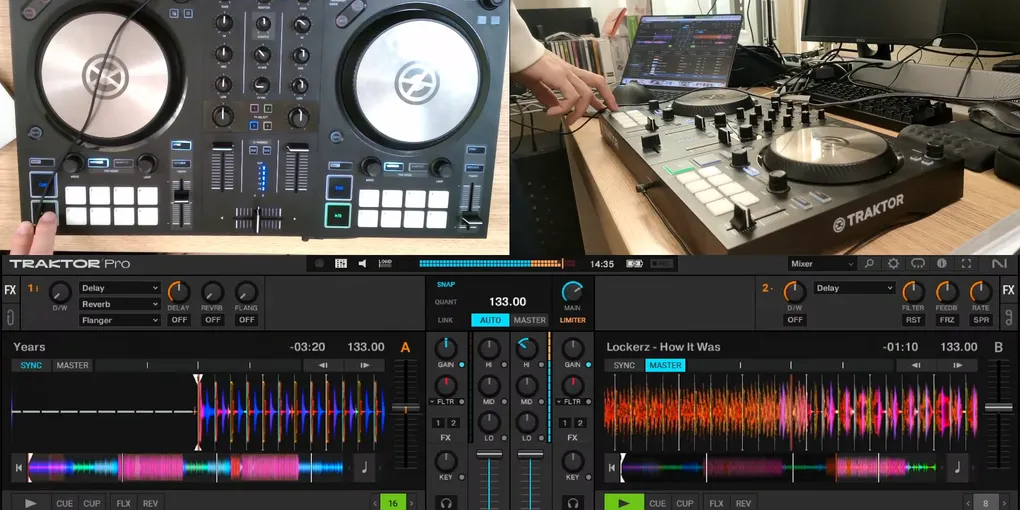The image size is (1020, 510).
Task: Click CUE on deck A
Action: point(64,503)
